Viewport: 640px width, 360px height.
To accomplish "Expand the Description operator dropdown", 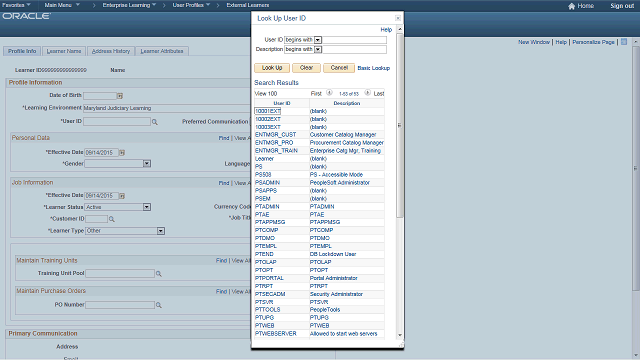I will pos(318,49).
